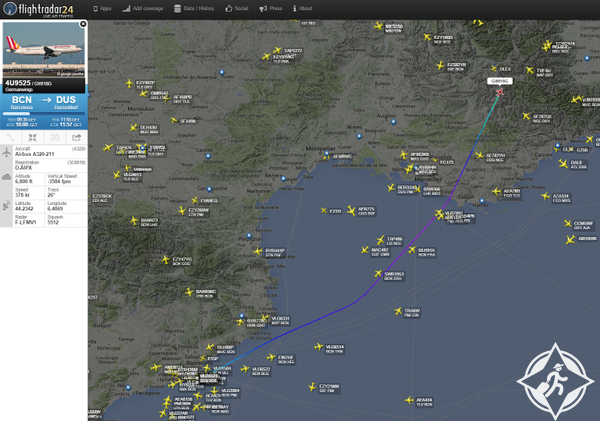Click the airport pin near Carcassonne
Screen dimensions: 600x421
click(x=209, y=189)
